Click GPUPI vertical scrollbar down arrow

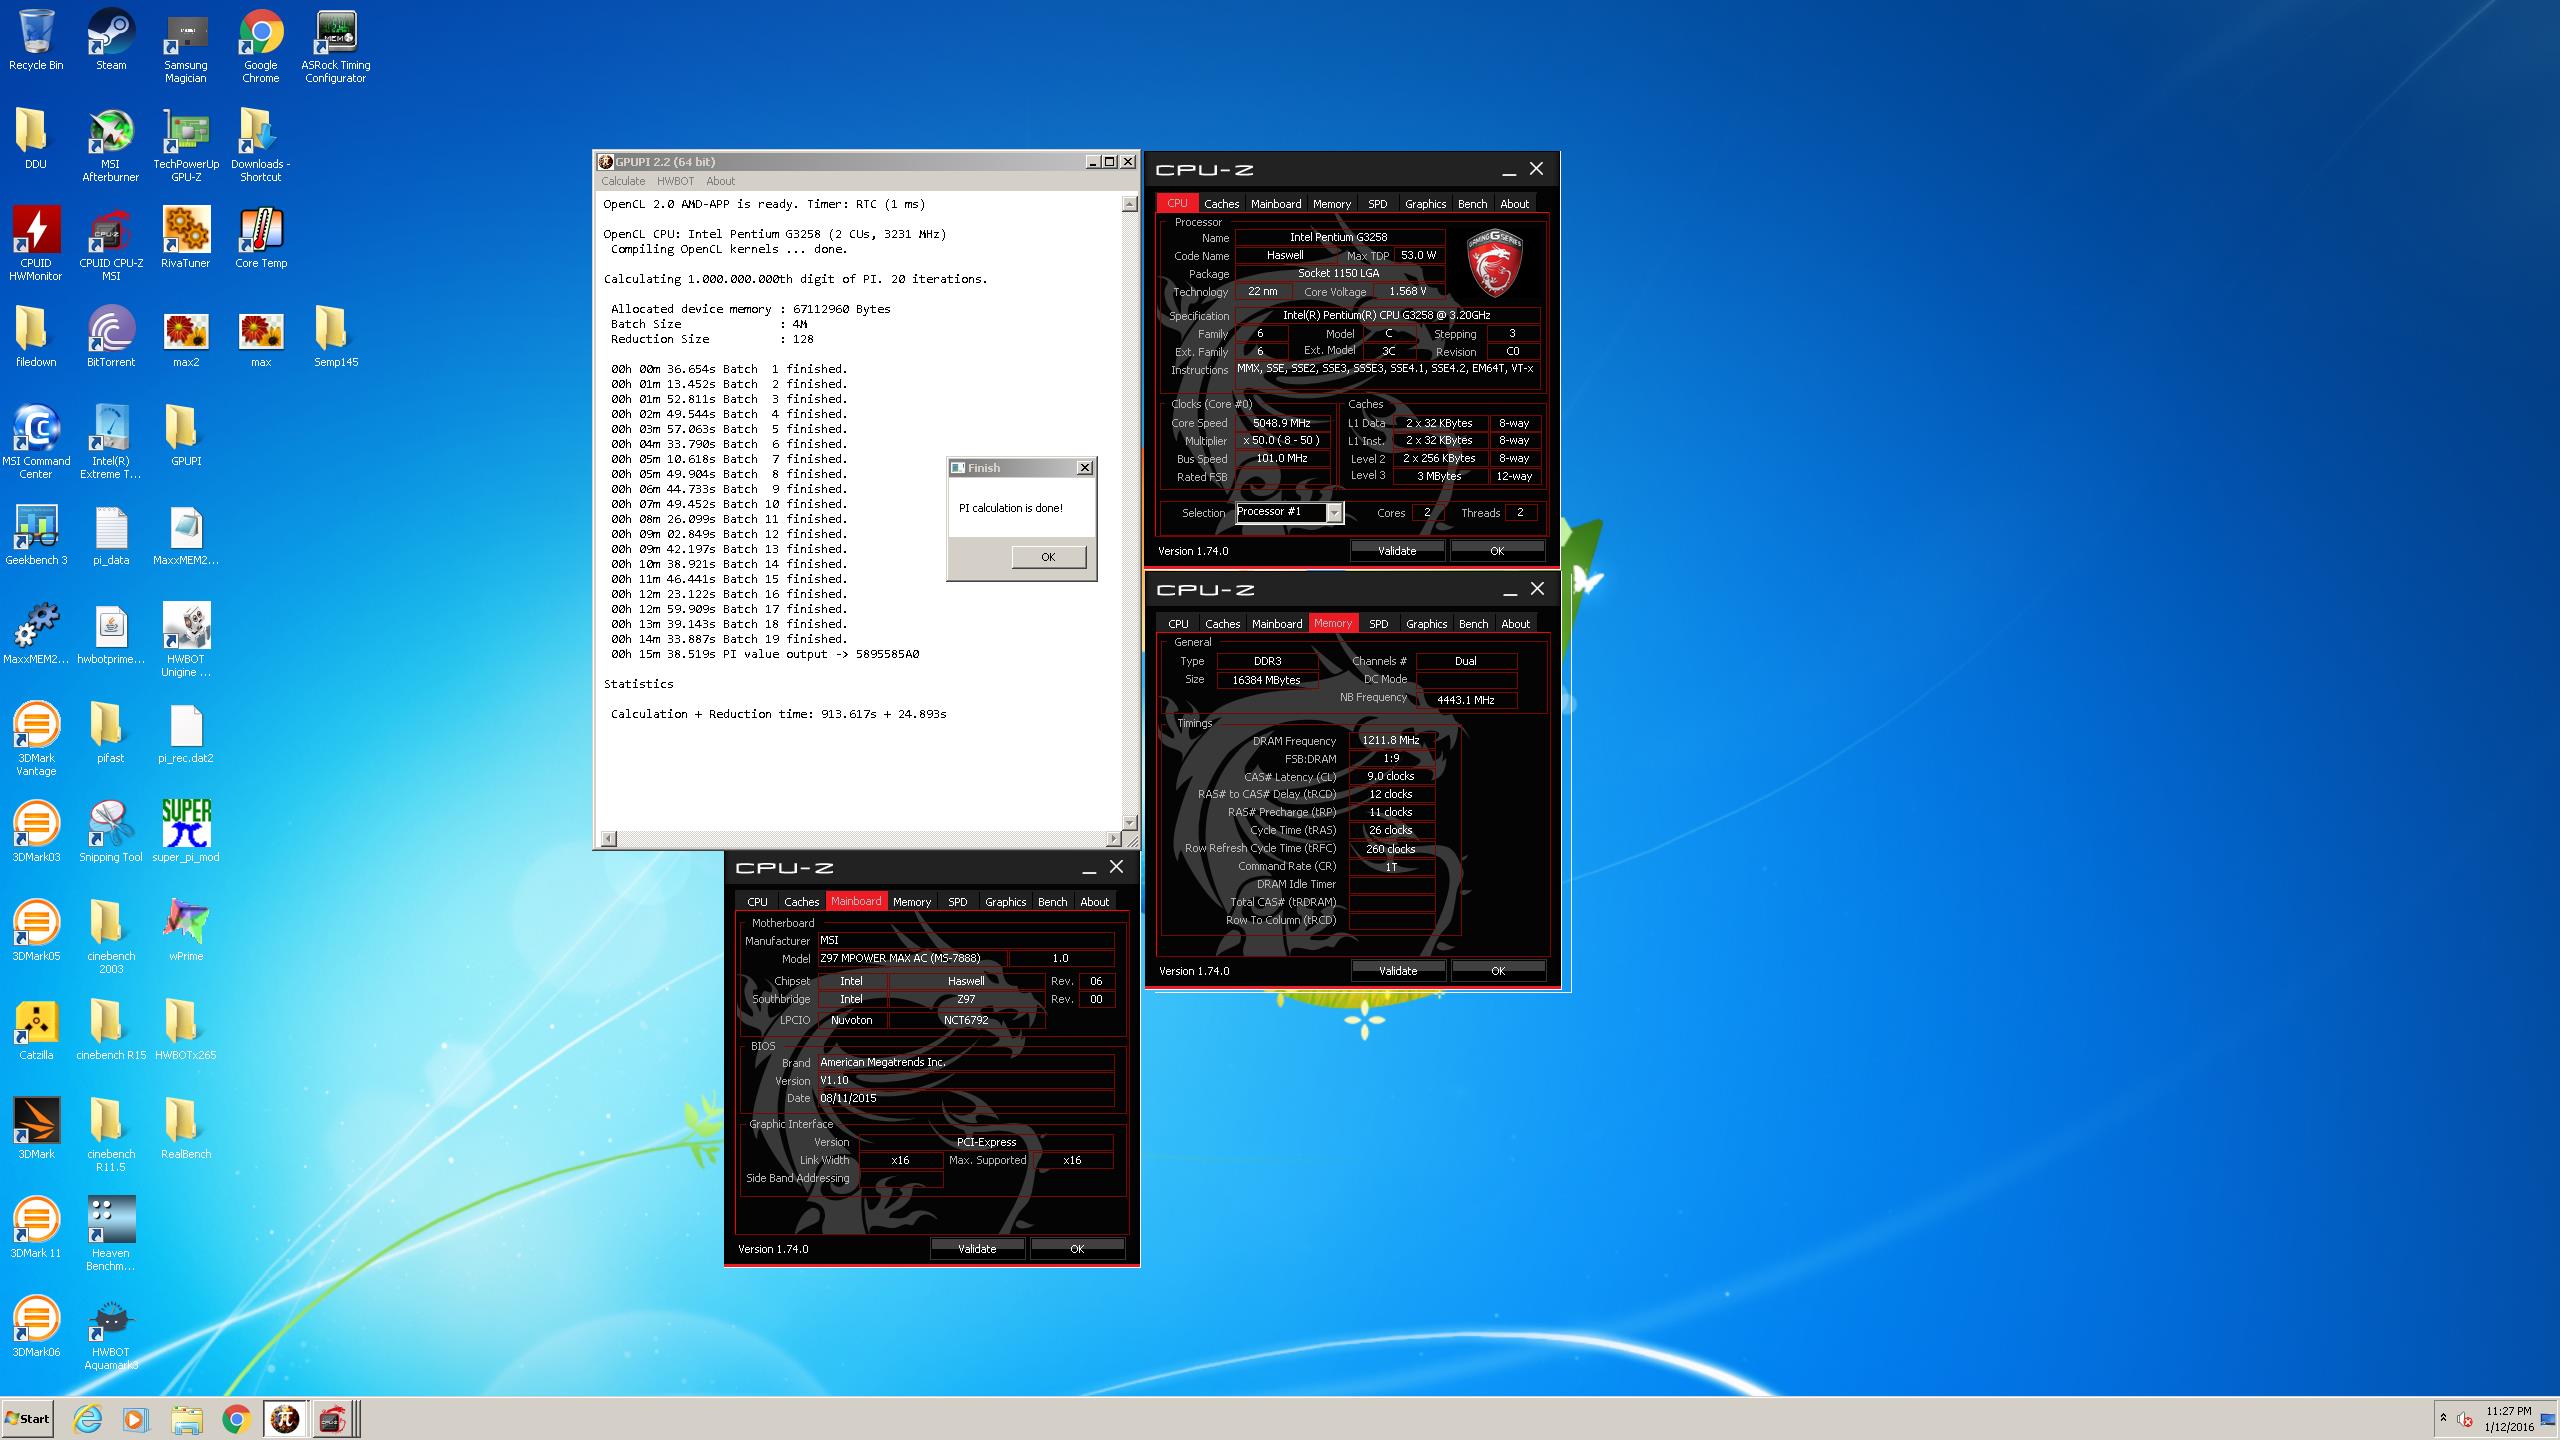tap(1130, 823)
